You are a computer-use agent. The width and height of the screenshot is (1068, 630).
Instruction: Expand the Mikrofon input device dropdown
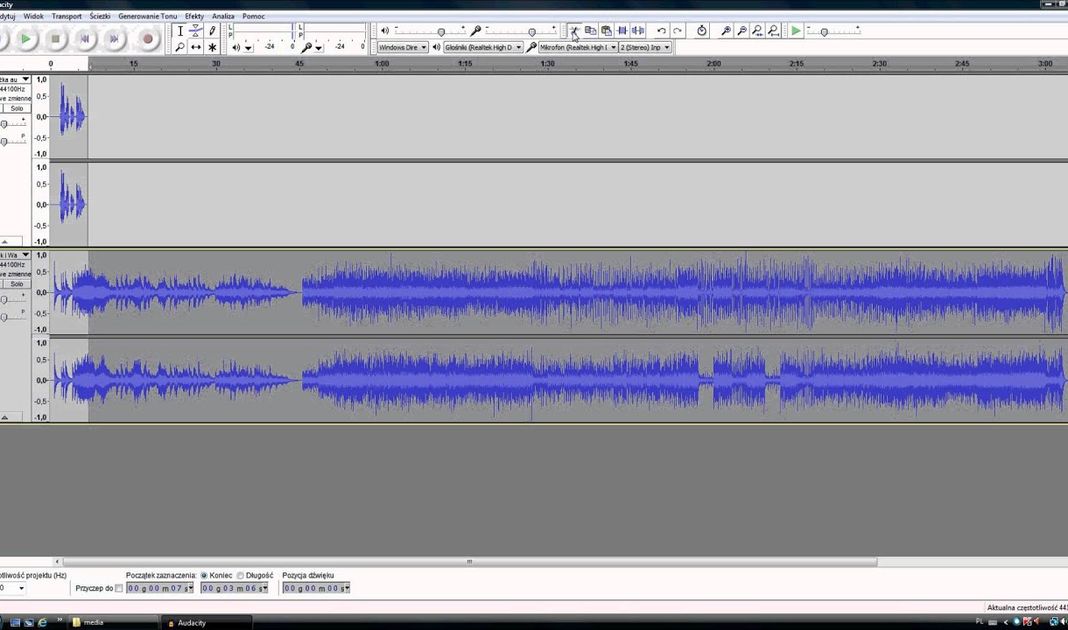click(x=577, y=47)
